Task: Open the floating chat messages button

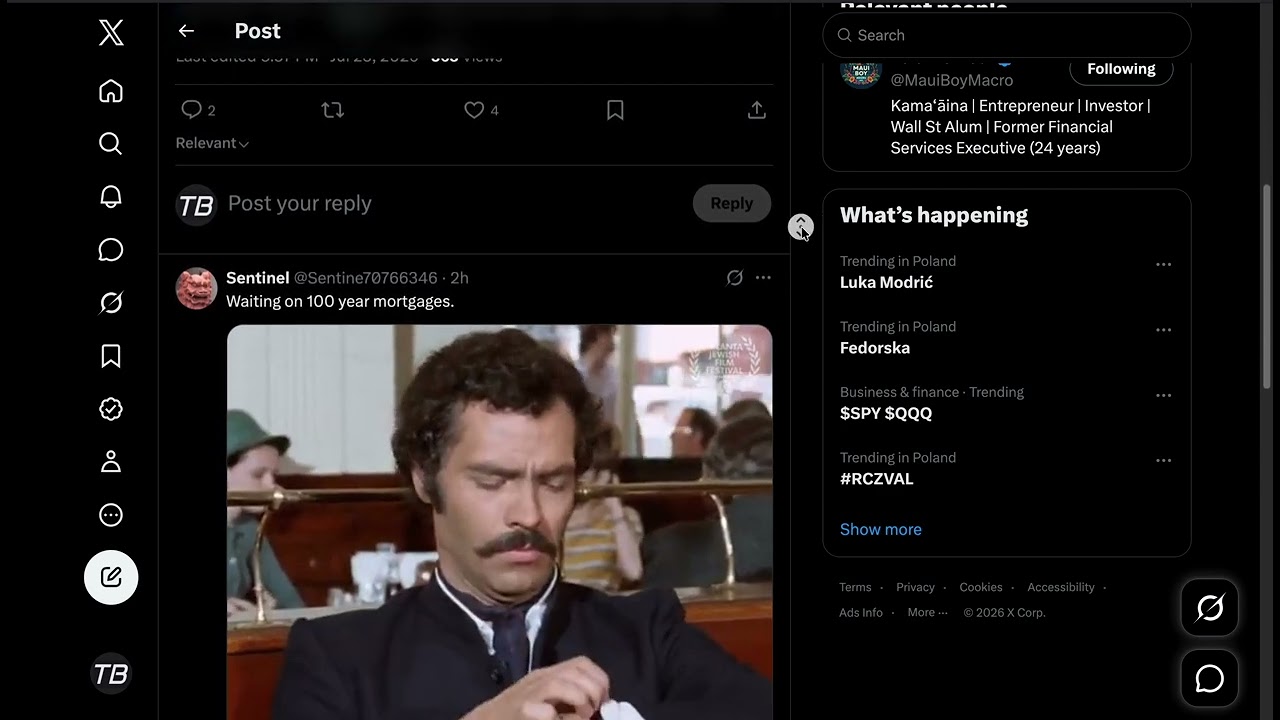Action: (1210, 678)
